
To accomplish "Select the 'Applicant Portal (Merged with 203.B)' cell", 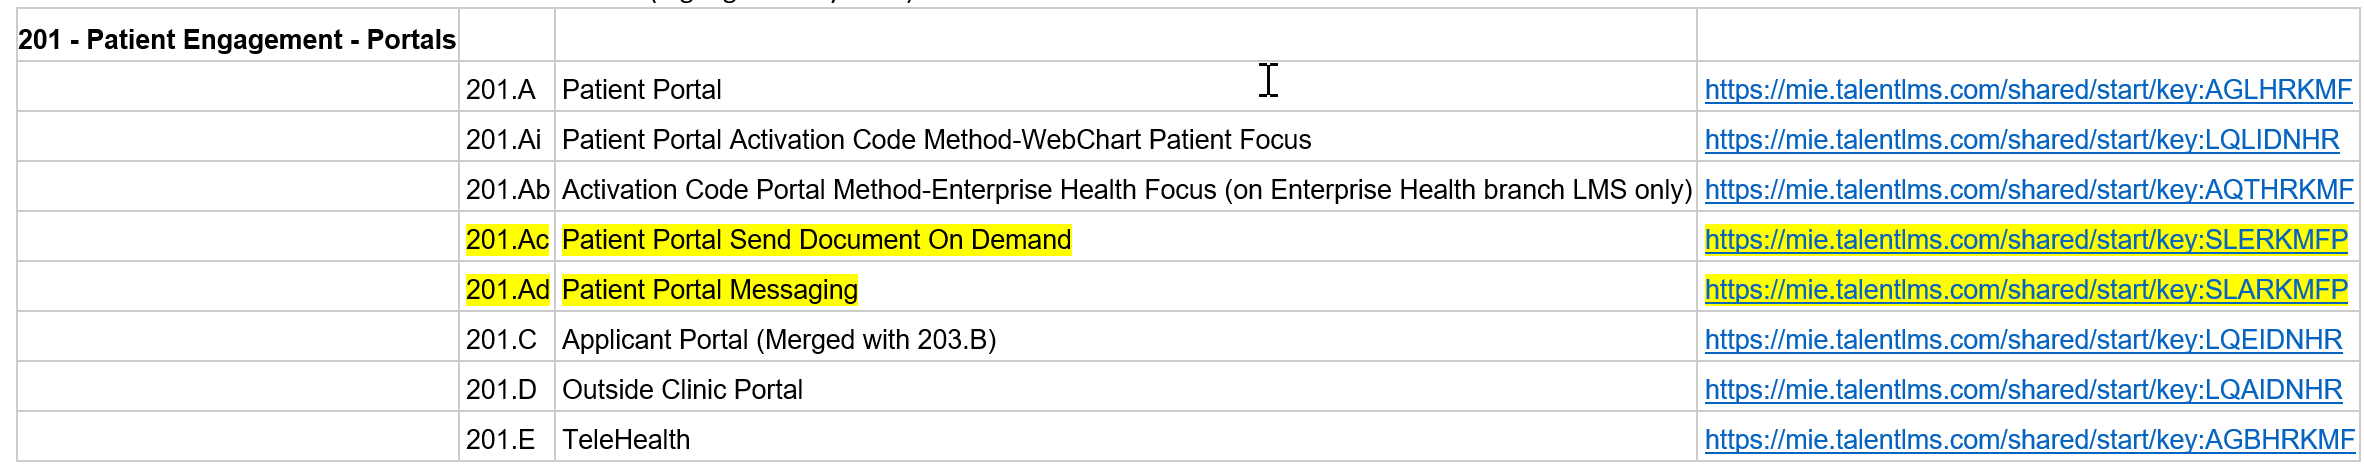I will (779, 340).
